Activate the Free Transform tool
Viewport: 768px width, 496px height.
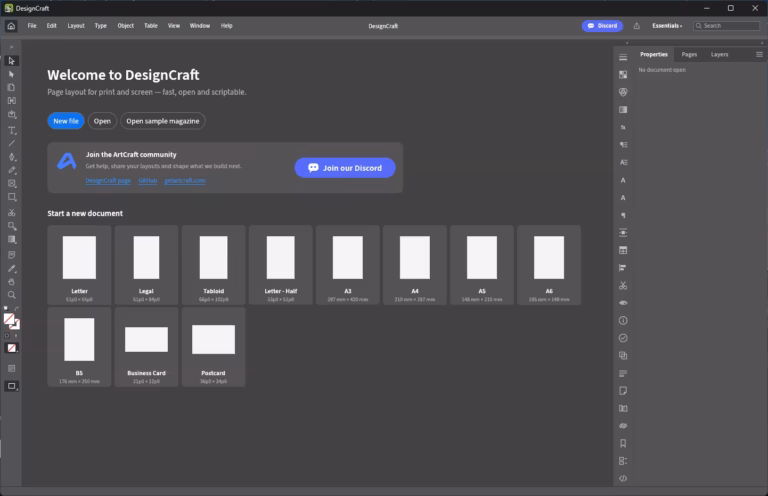[x=11, y=226]
